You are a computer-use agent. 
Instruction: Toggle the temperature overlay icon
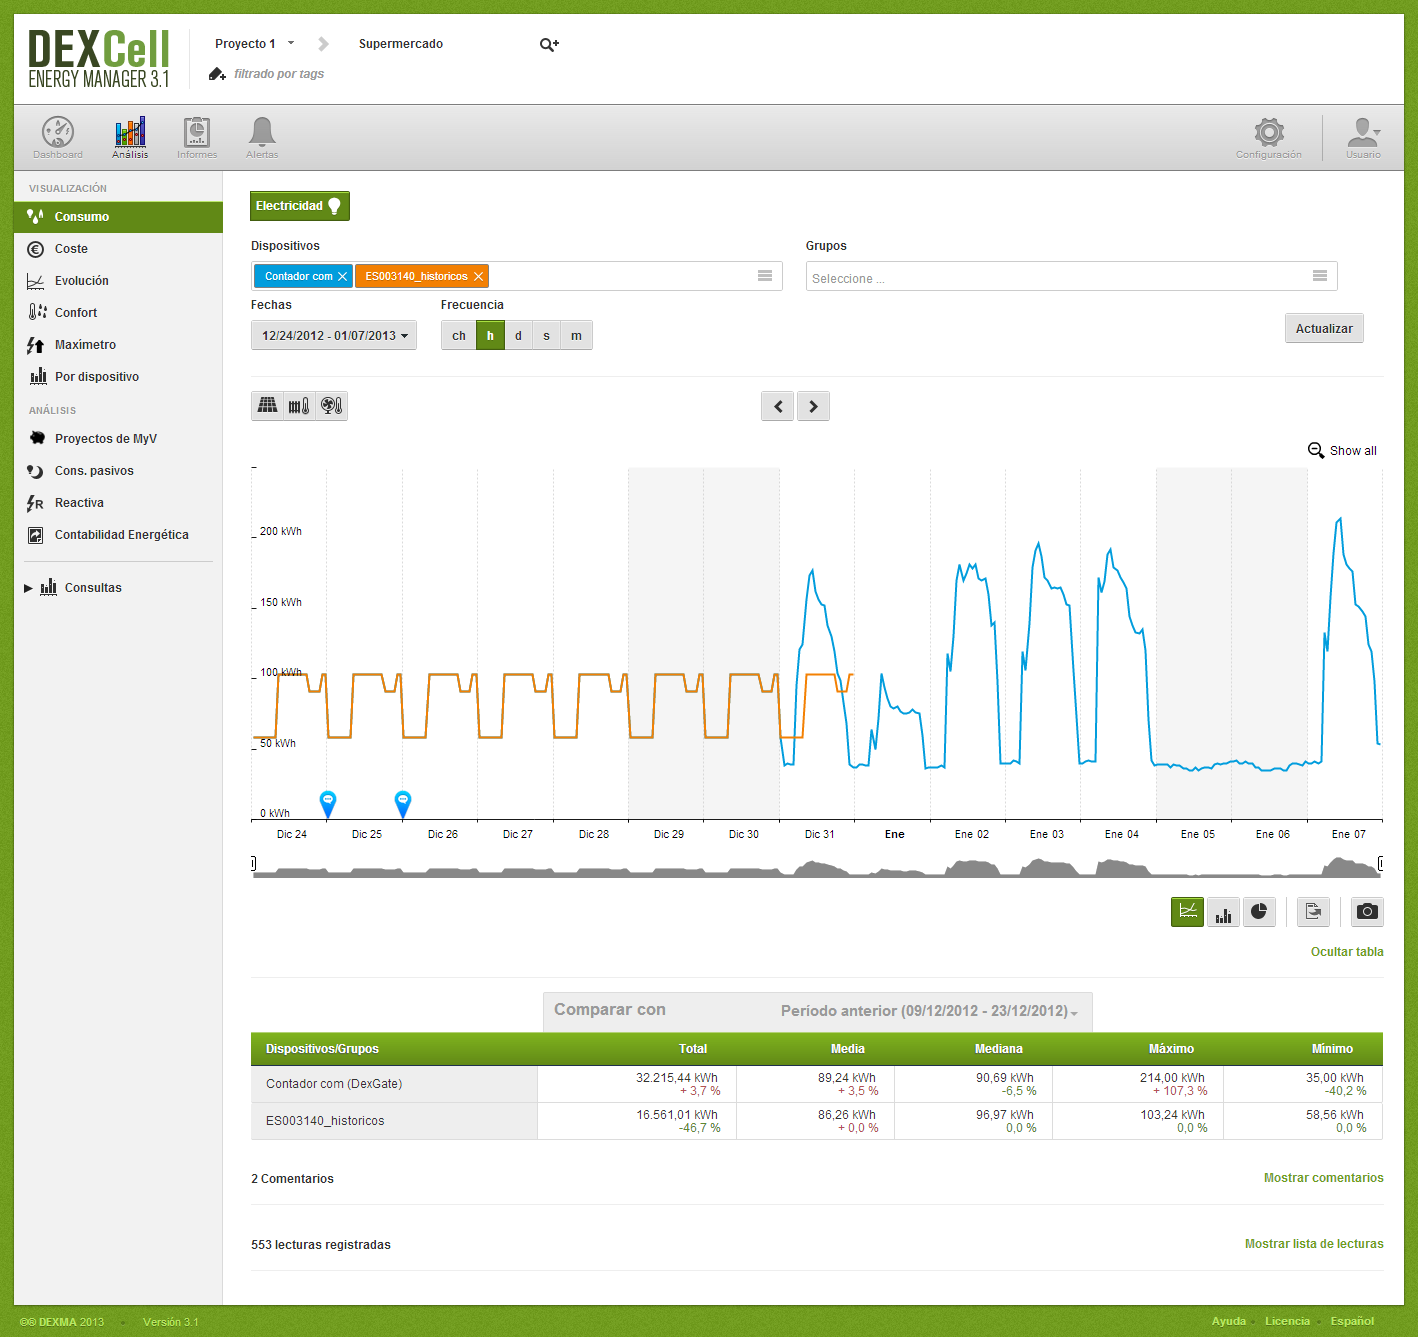point(299,406)
